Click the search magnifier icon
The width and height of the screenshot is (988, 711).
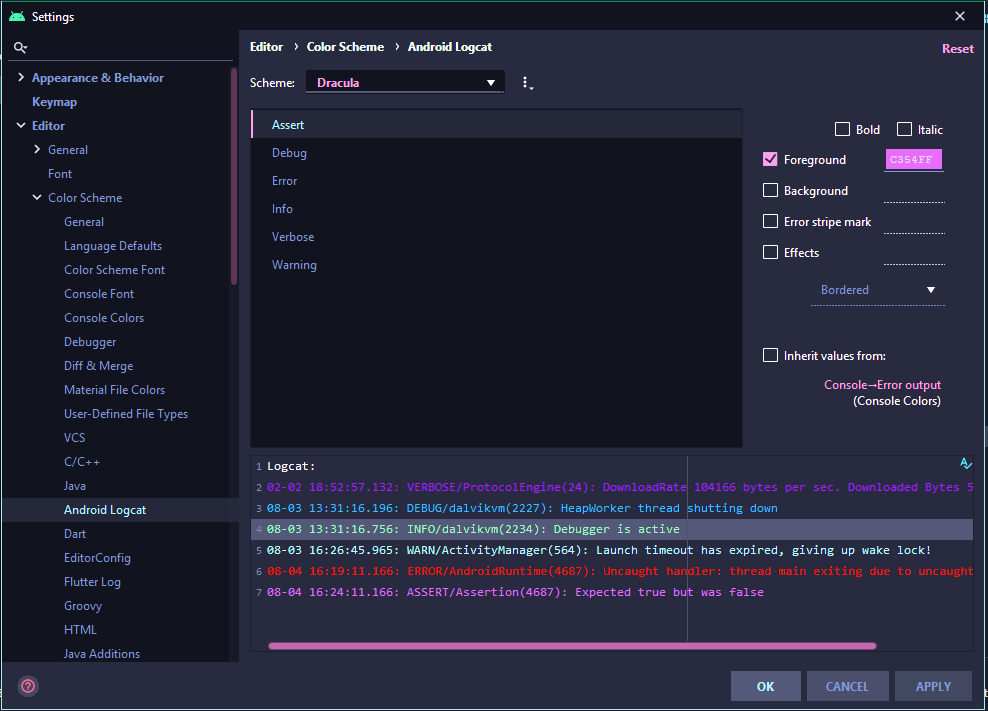[20, 47]
